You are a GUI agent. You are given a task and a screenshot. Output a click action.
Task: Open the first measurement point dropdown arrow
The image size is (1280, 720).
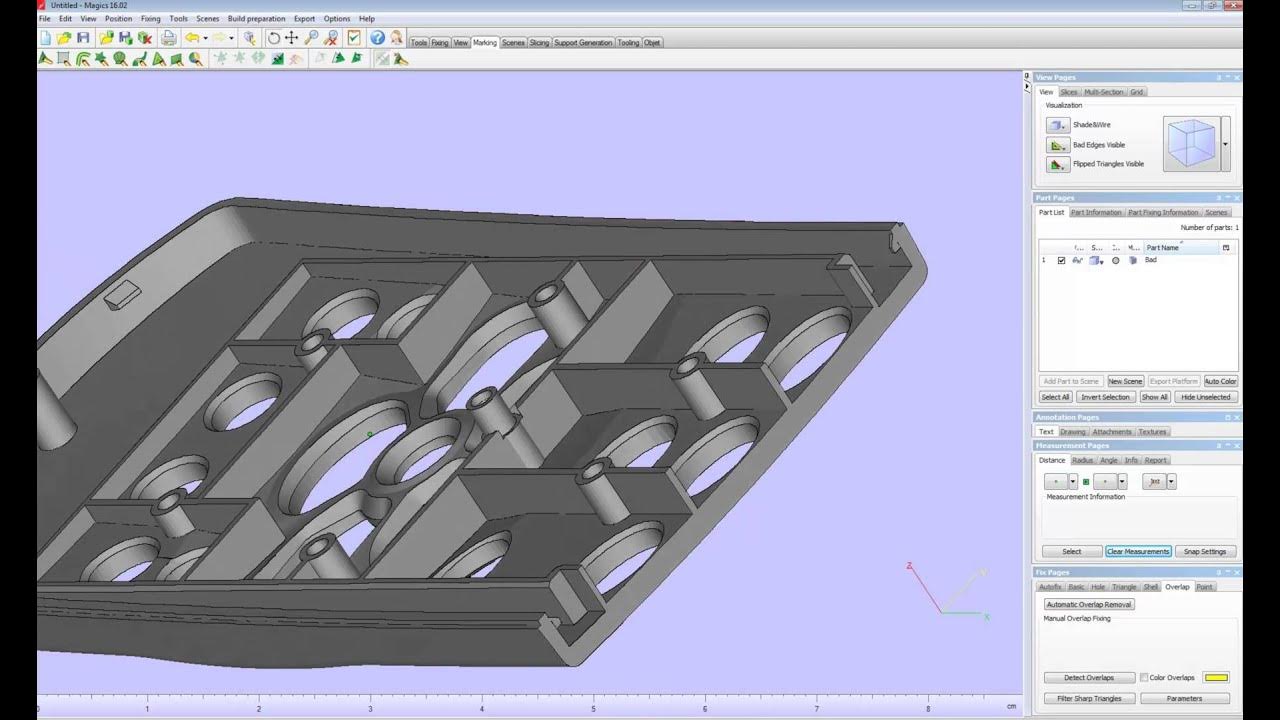(1073, 481)
